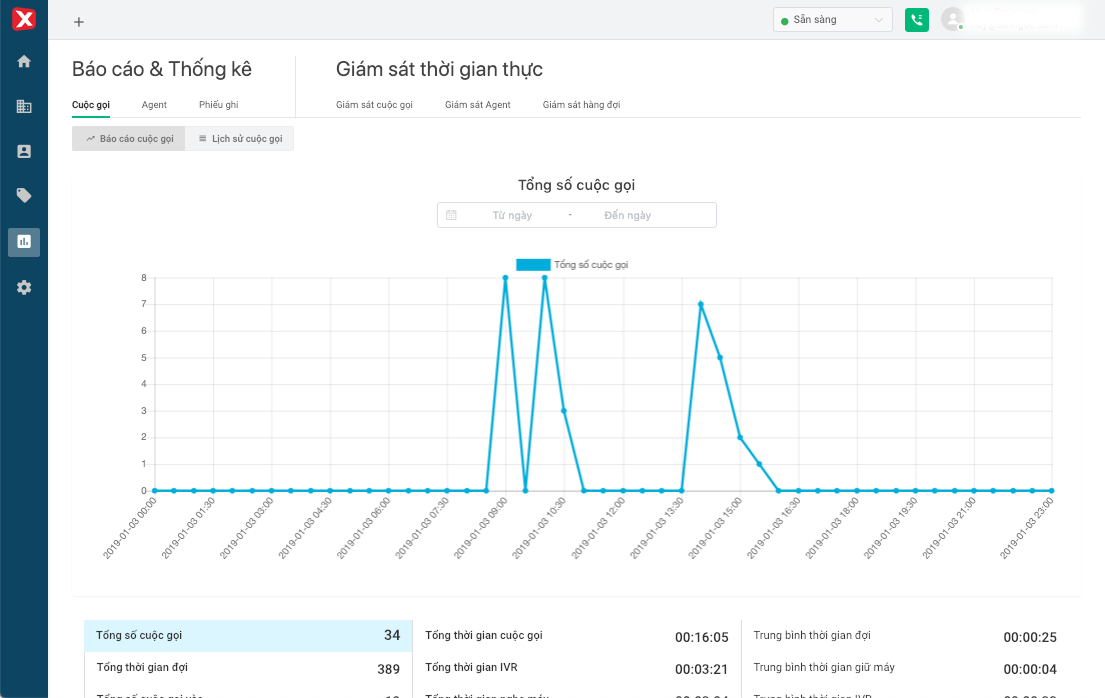Open the settings gear sidebar icon
Screen dimensions: 1105x698
click(x=24, y=288)
